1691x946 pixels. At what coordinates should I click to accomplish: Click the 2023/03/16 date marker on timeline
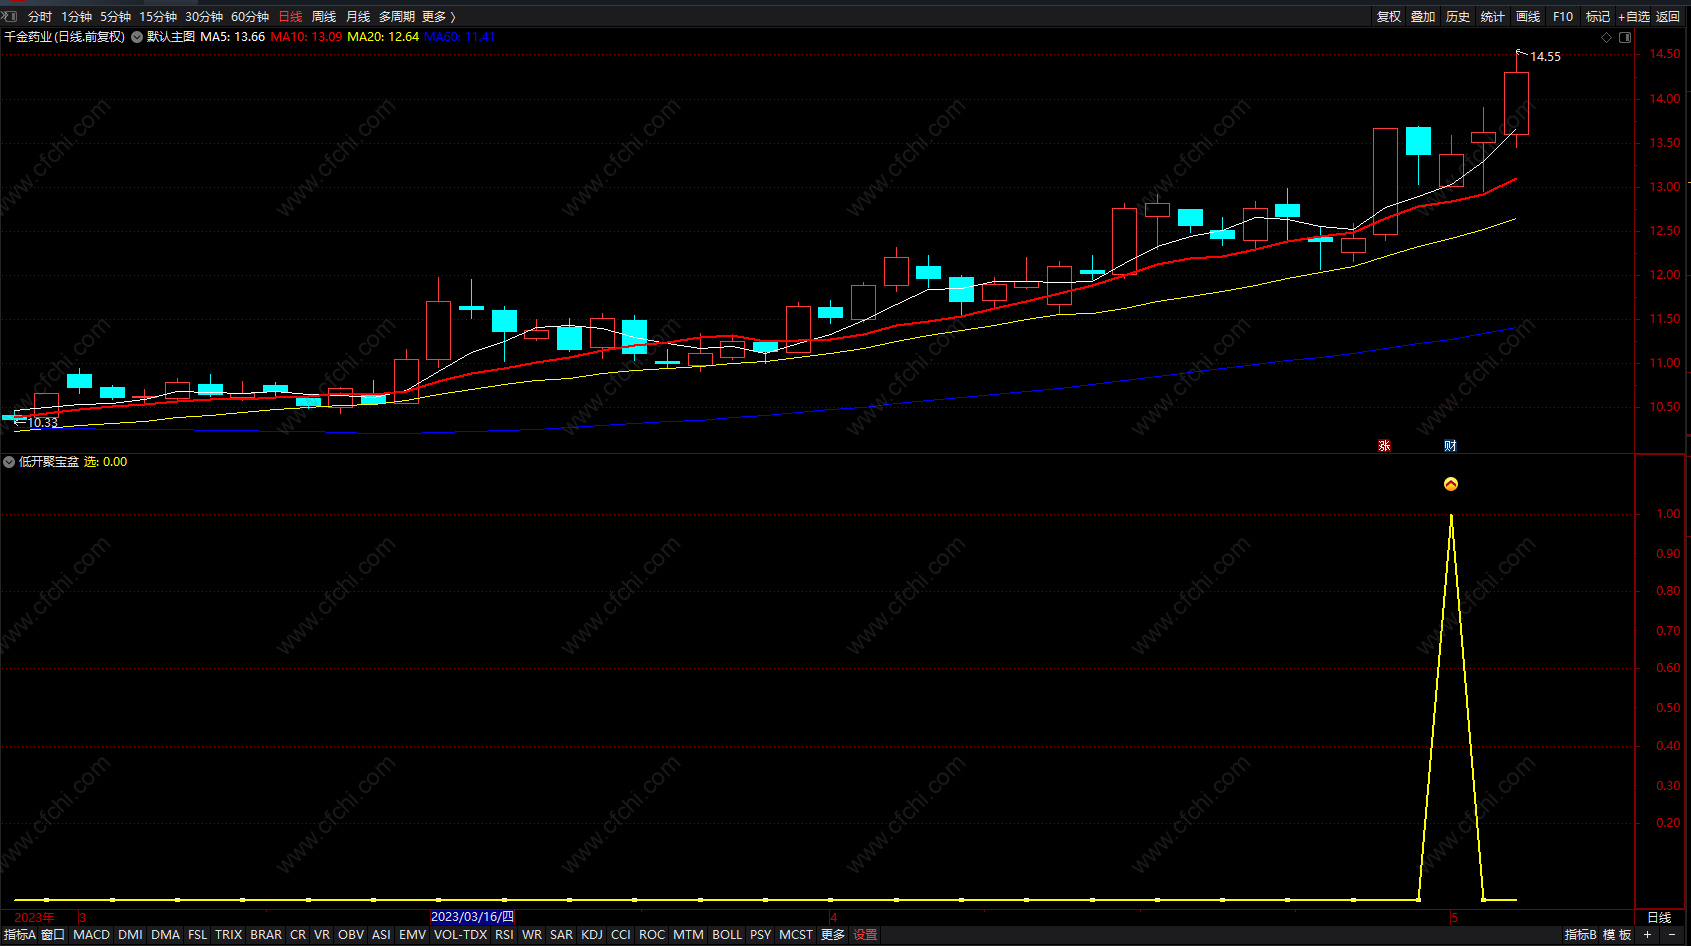point(472,917)
